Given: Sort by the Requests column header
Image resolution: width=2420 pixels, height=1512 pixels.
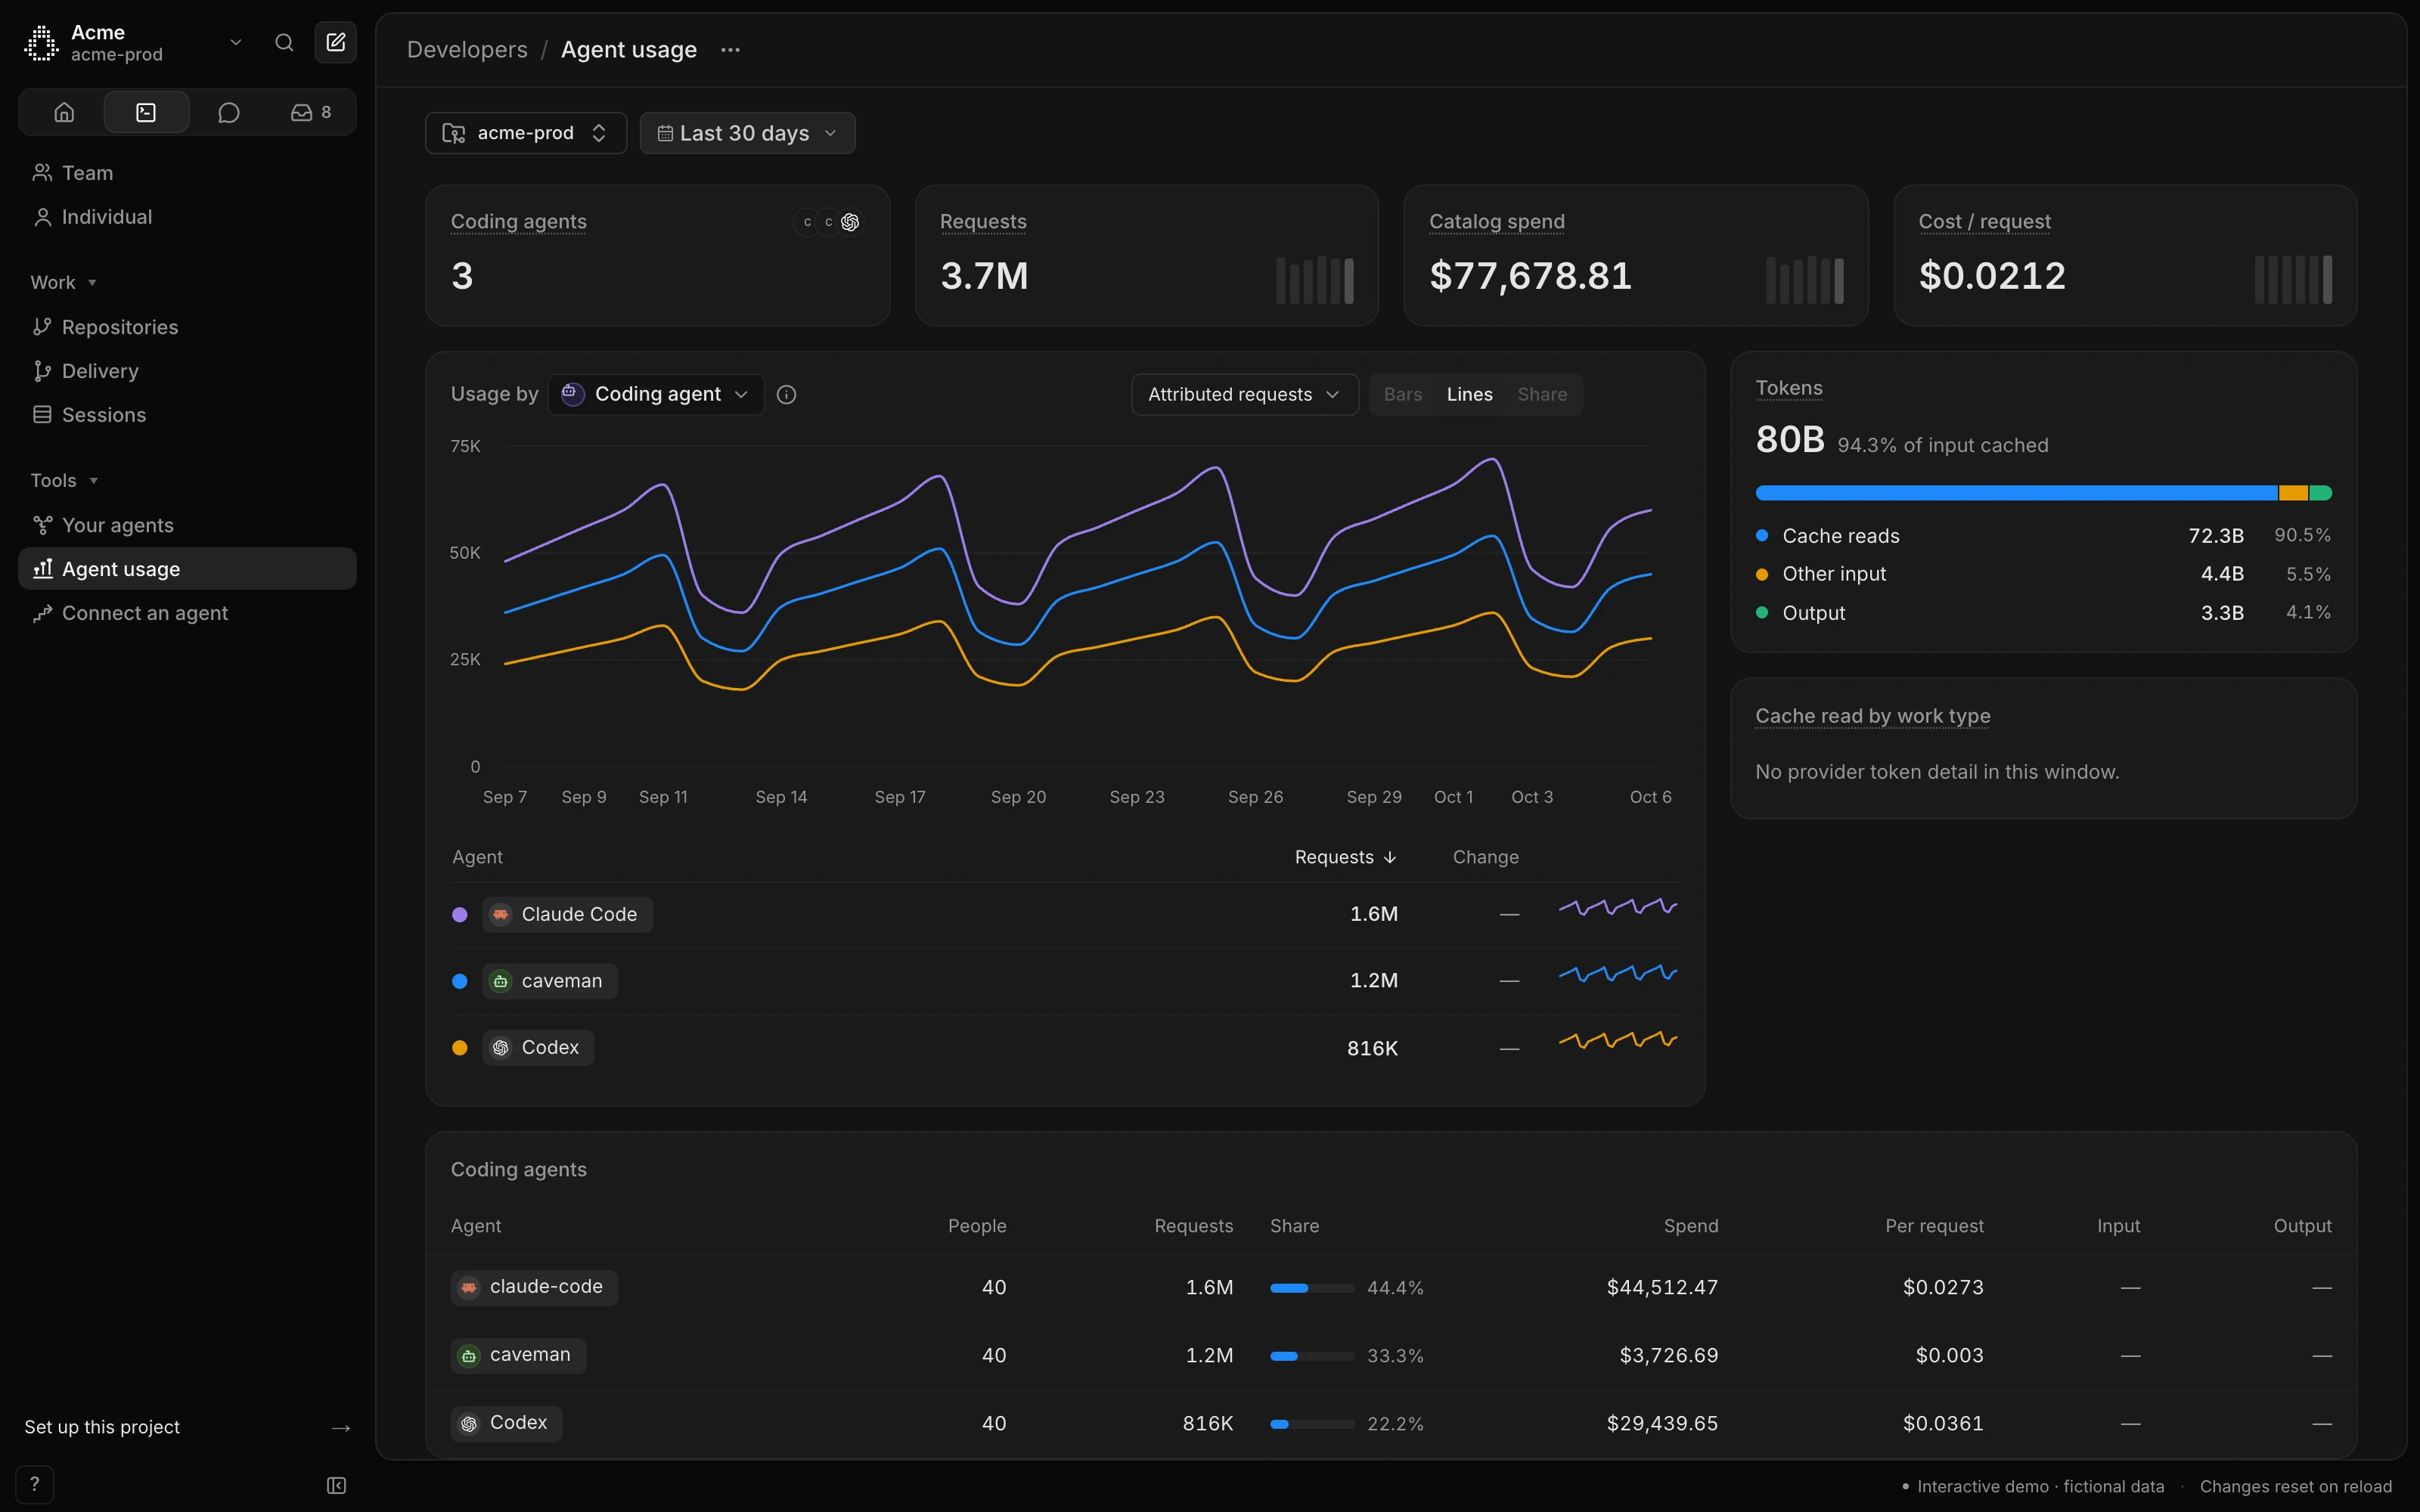Looking at the screenshot, I should click(1345, 857).
